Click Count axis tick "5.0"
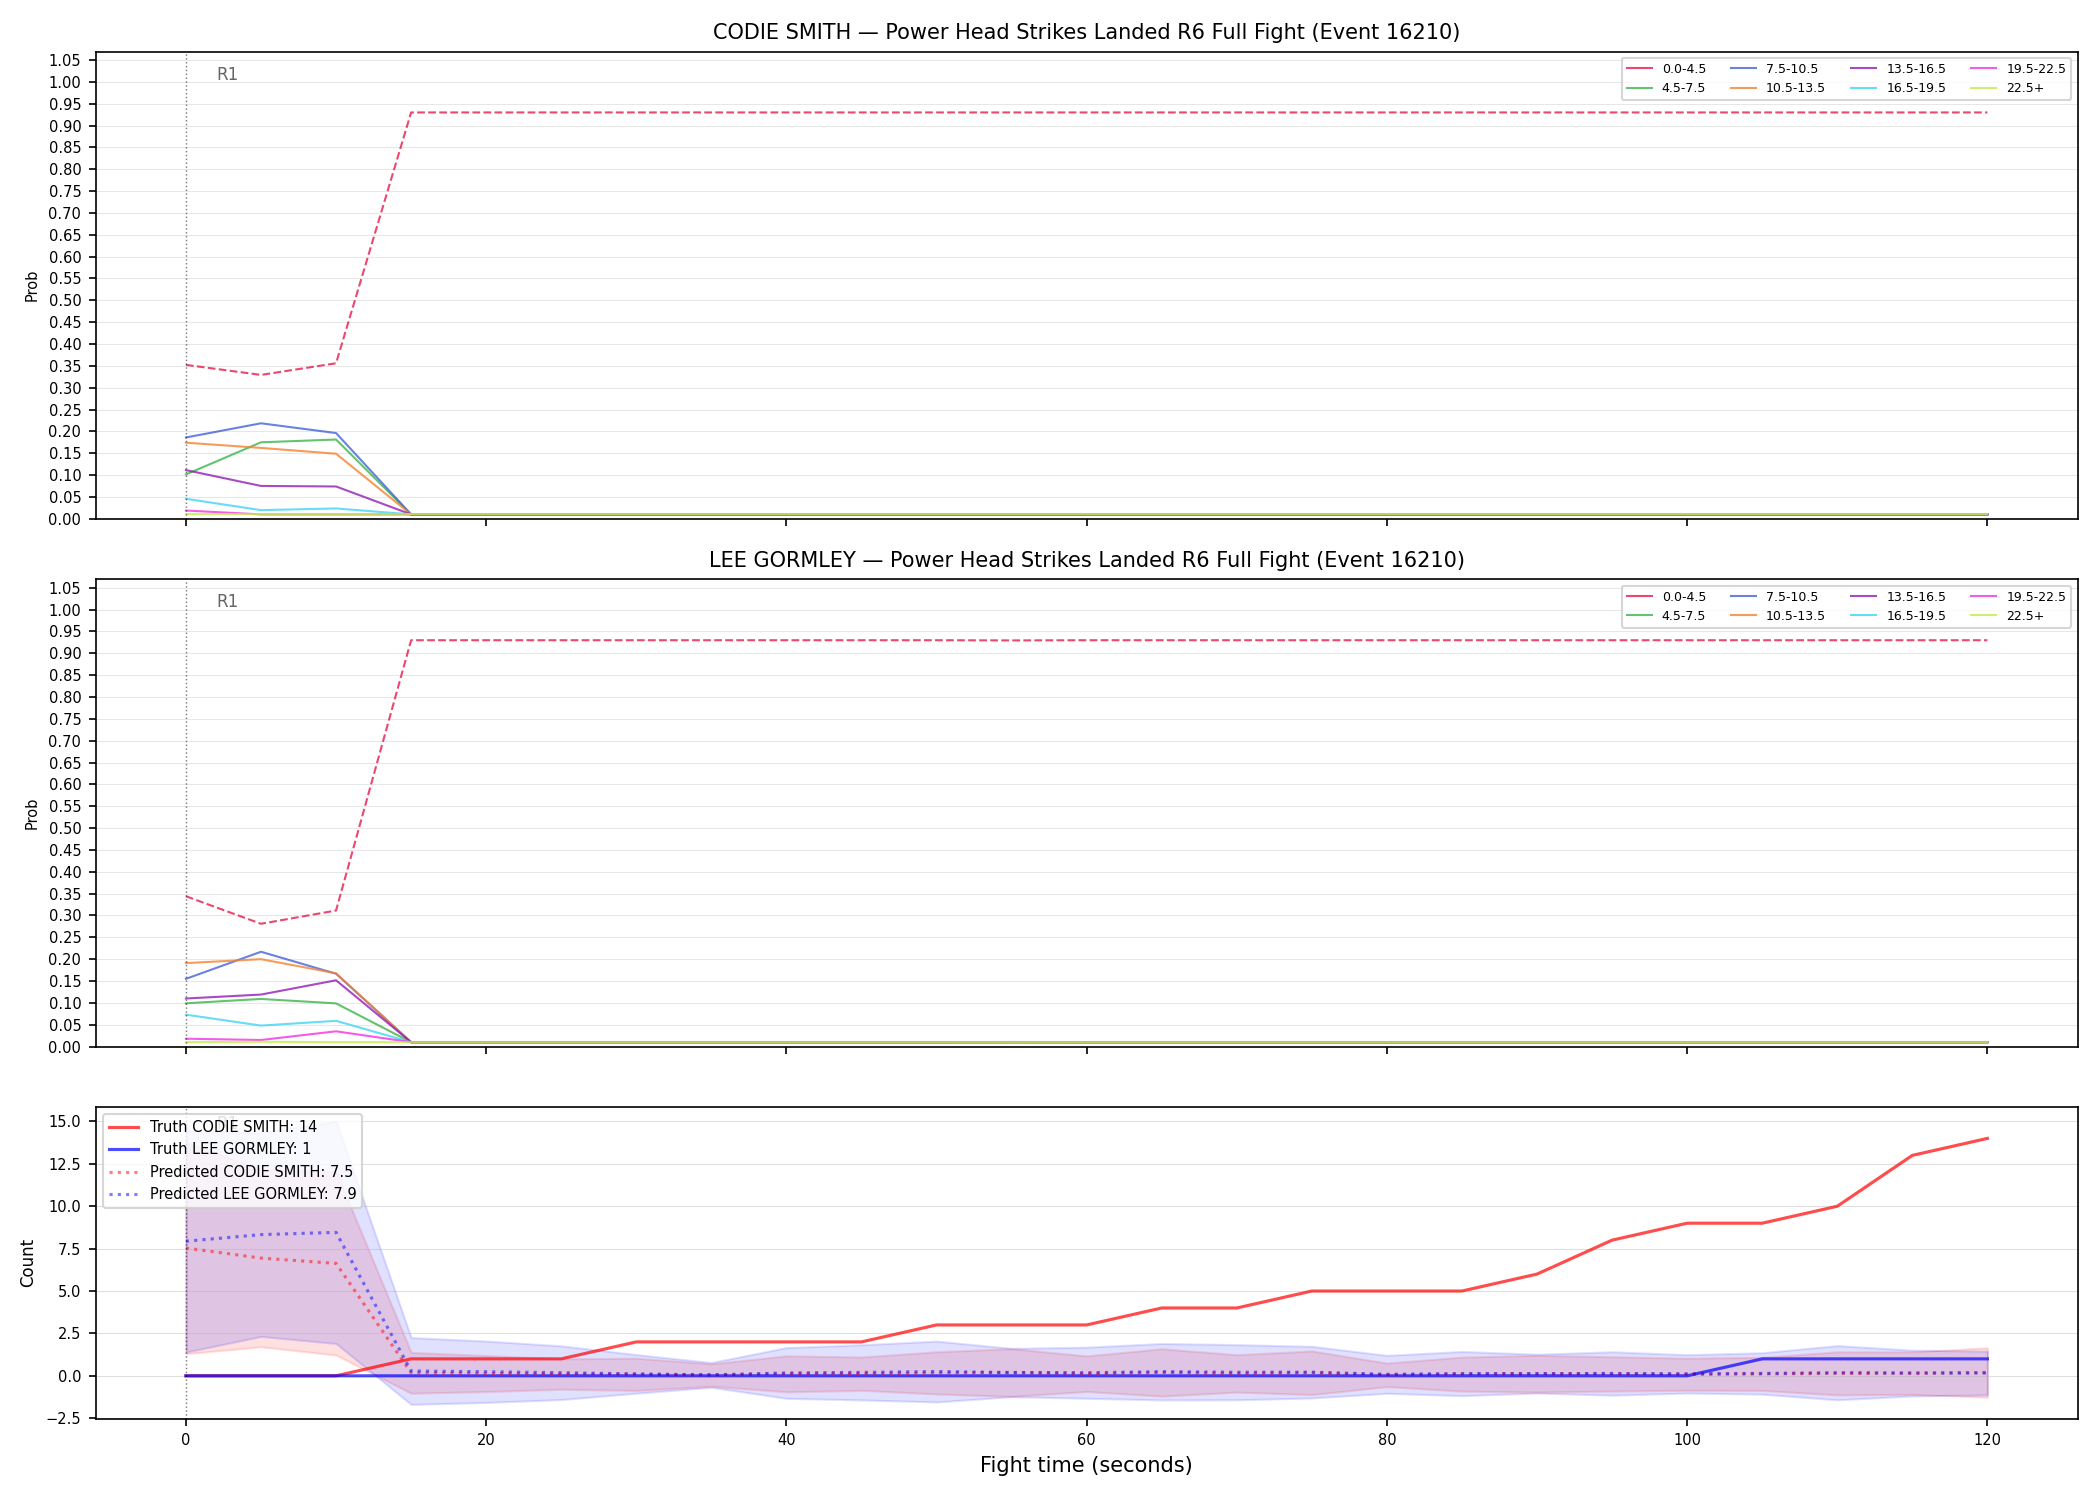Image resolution: width=2100 pixels, height=1500 pixels. pos(69,1292)
